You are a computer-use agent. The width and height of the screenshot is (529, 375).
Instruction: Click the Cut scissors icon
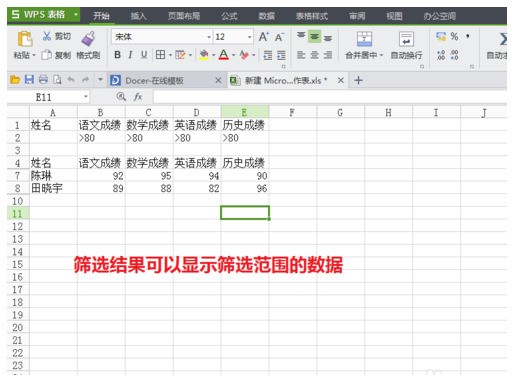pyautogui.click(x=47, y=36)
